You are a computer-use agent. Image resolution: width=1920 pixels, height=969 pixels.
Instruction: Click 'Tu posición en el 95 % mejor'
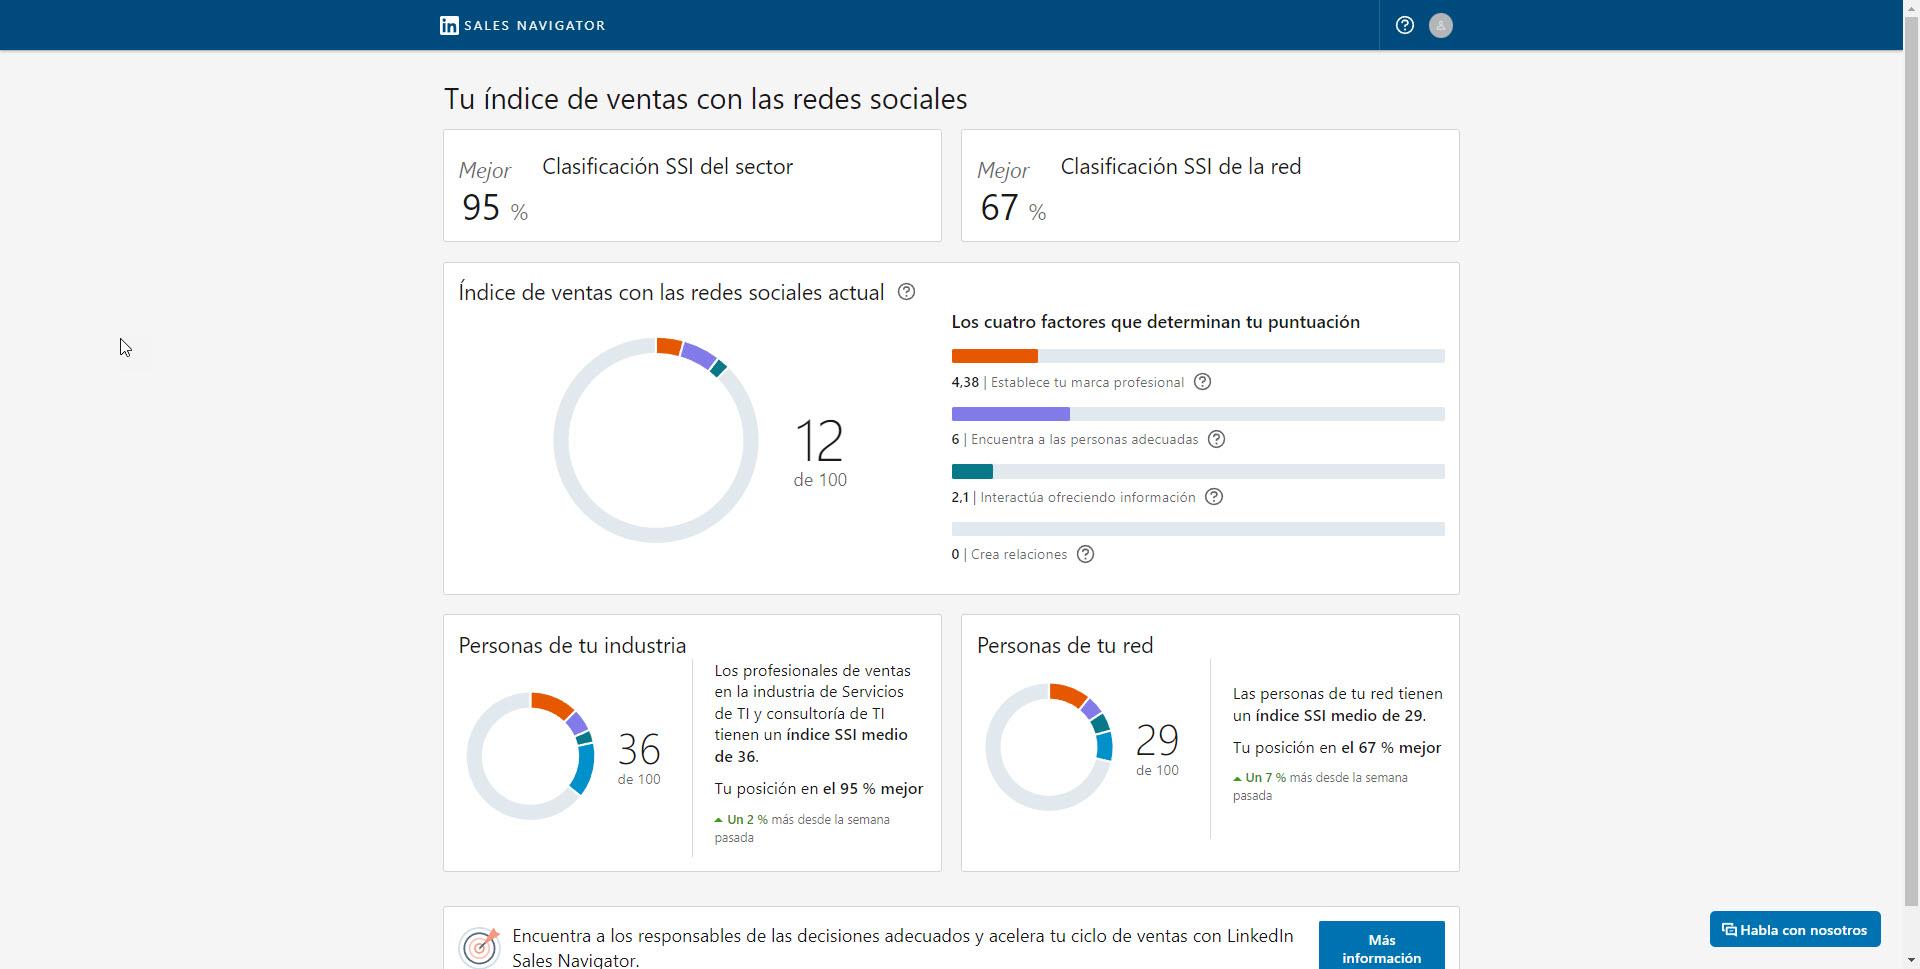pos(818,788)
